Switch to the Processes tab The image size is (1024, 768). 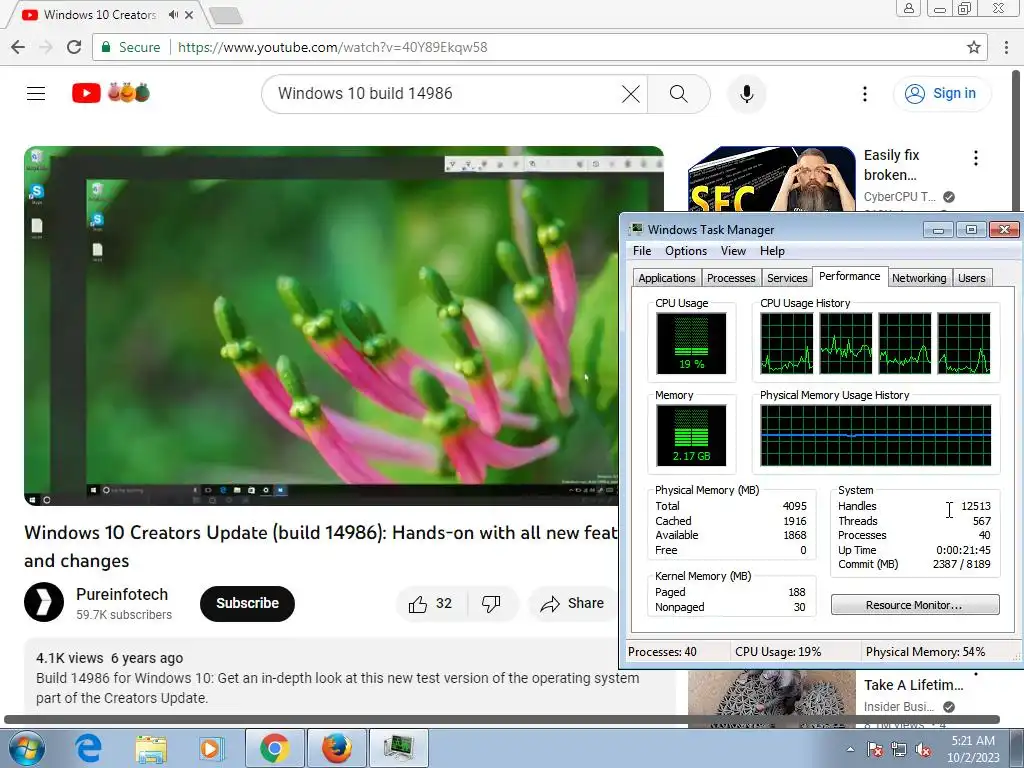731,278
